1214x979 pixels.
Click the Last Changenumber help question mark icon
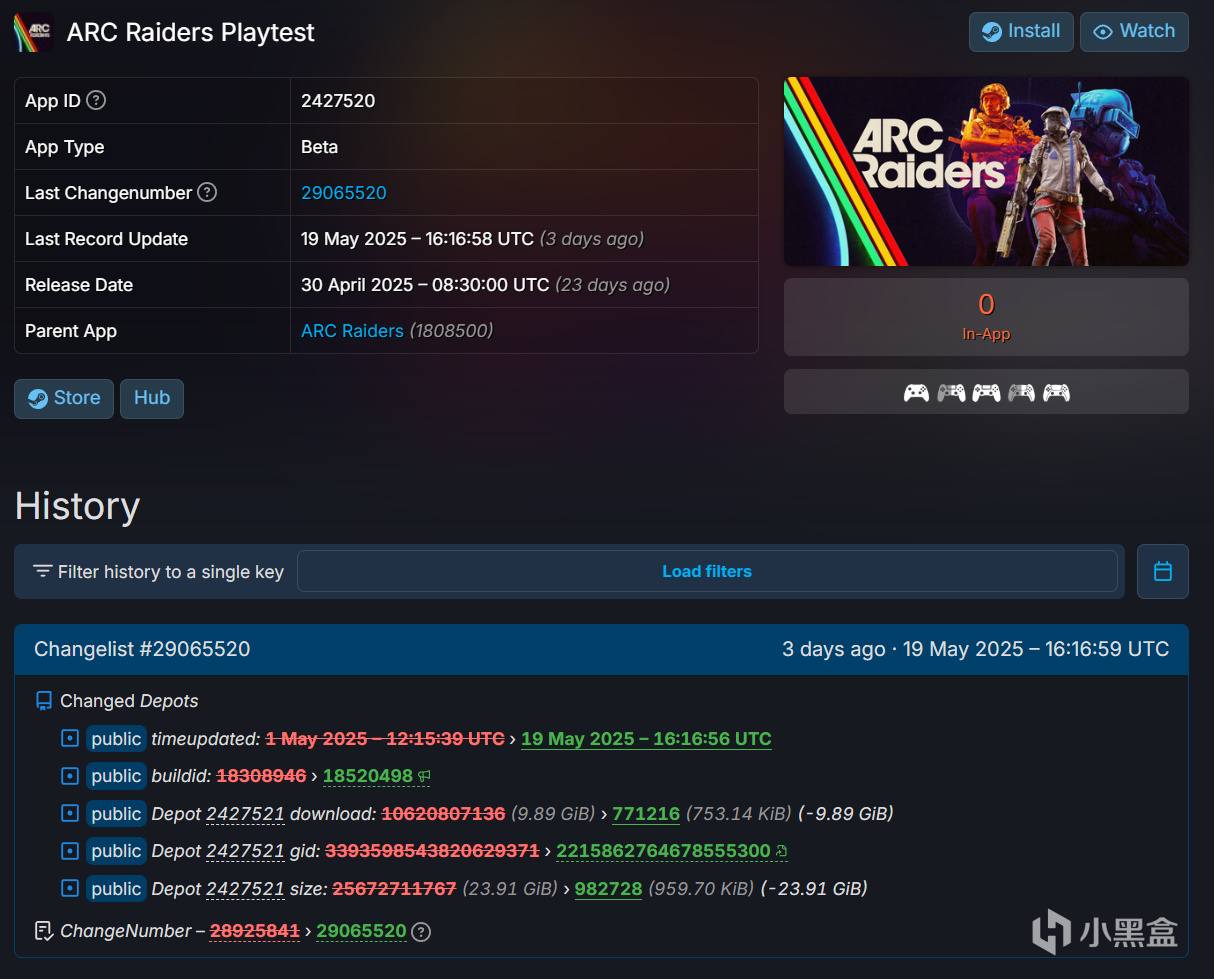(207, 192)
